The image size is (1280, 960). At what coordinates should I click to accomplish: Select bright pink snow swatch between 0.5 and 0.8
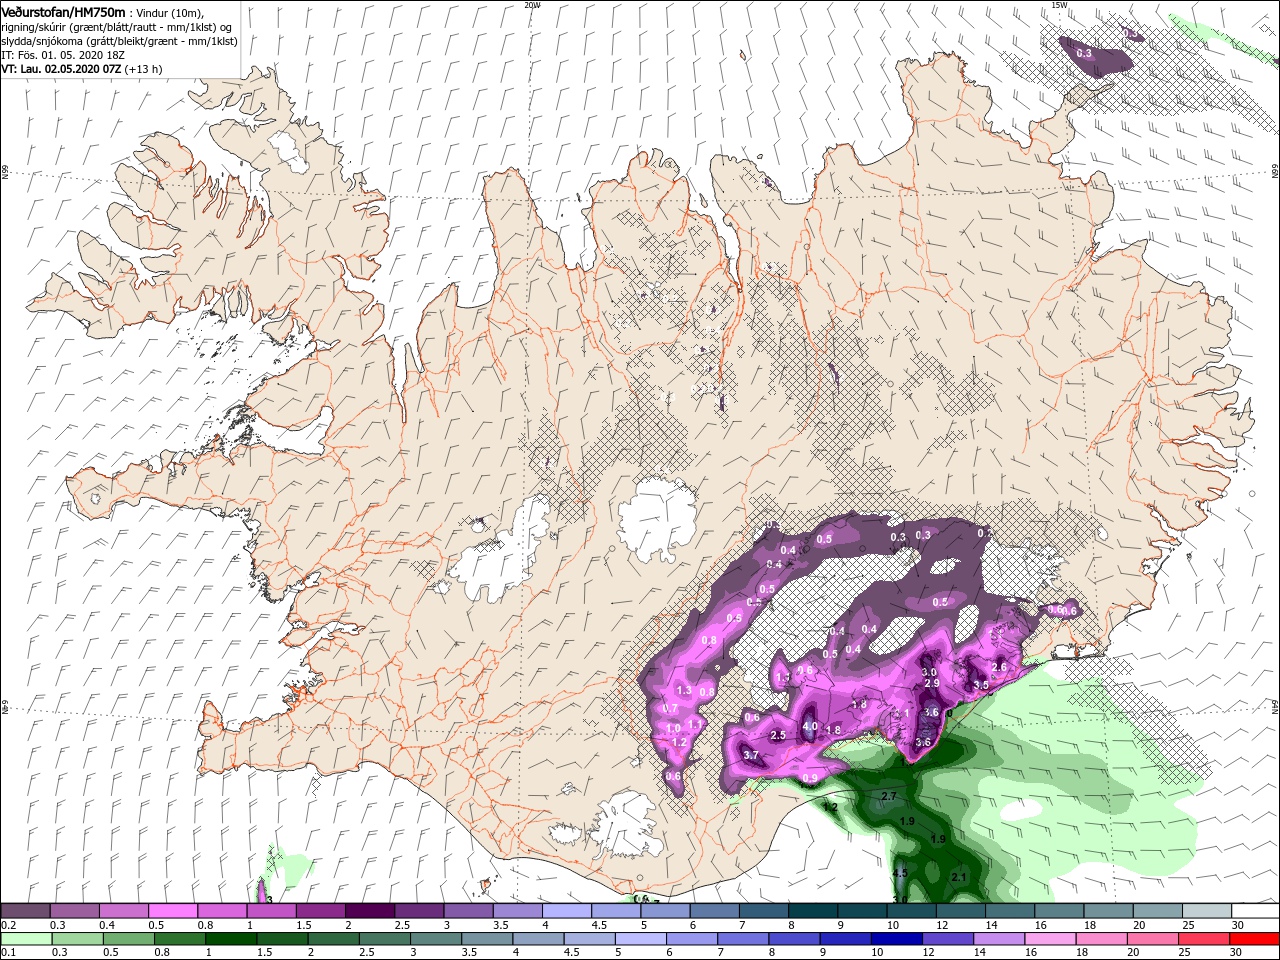click(x=173, y=910)
